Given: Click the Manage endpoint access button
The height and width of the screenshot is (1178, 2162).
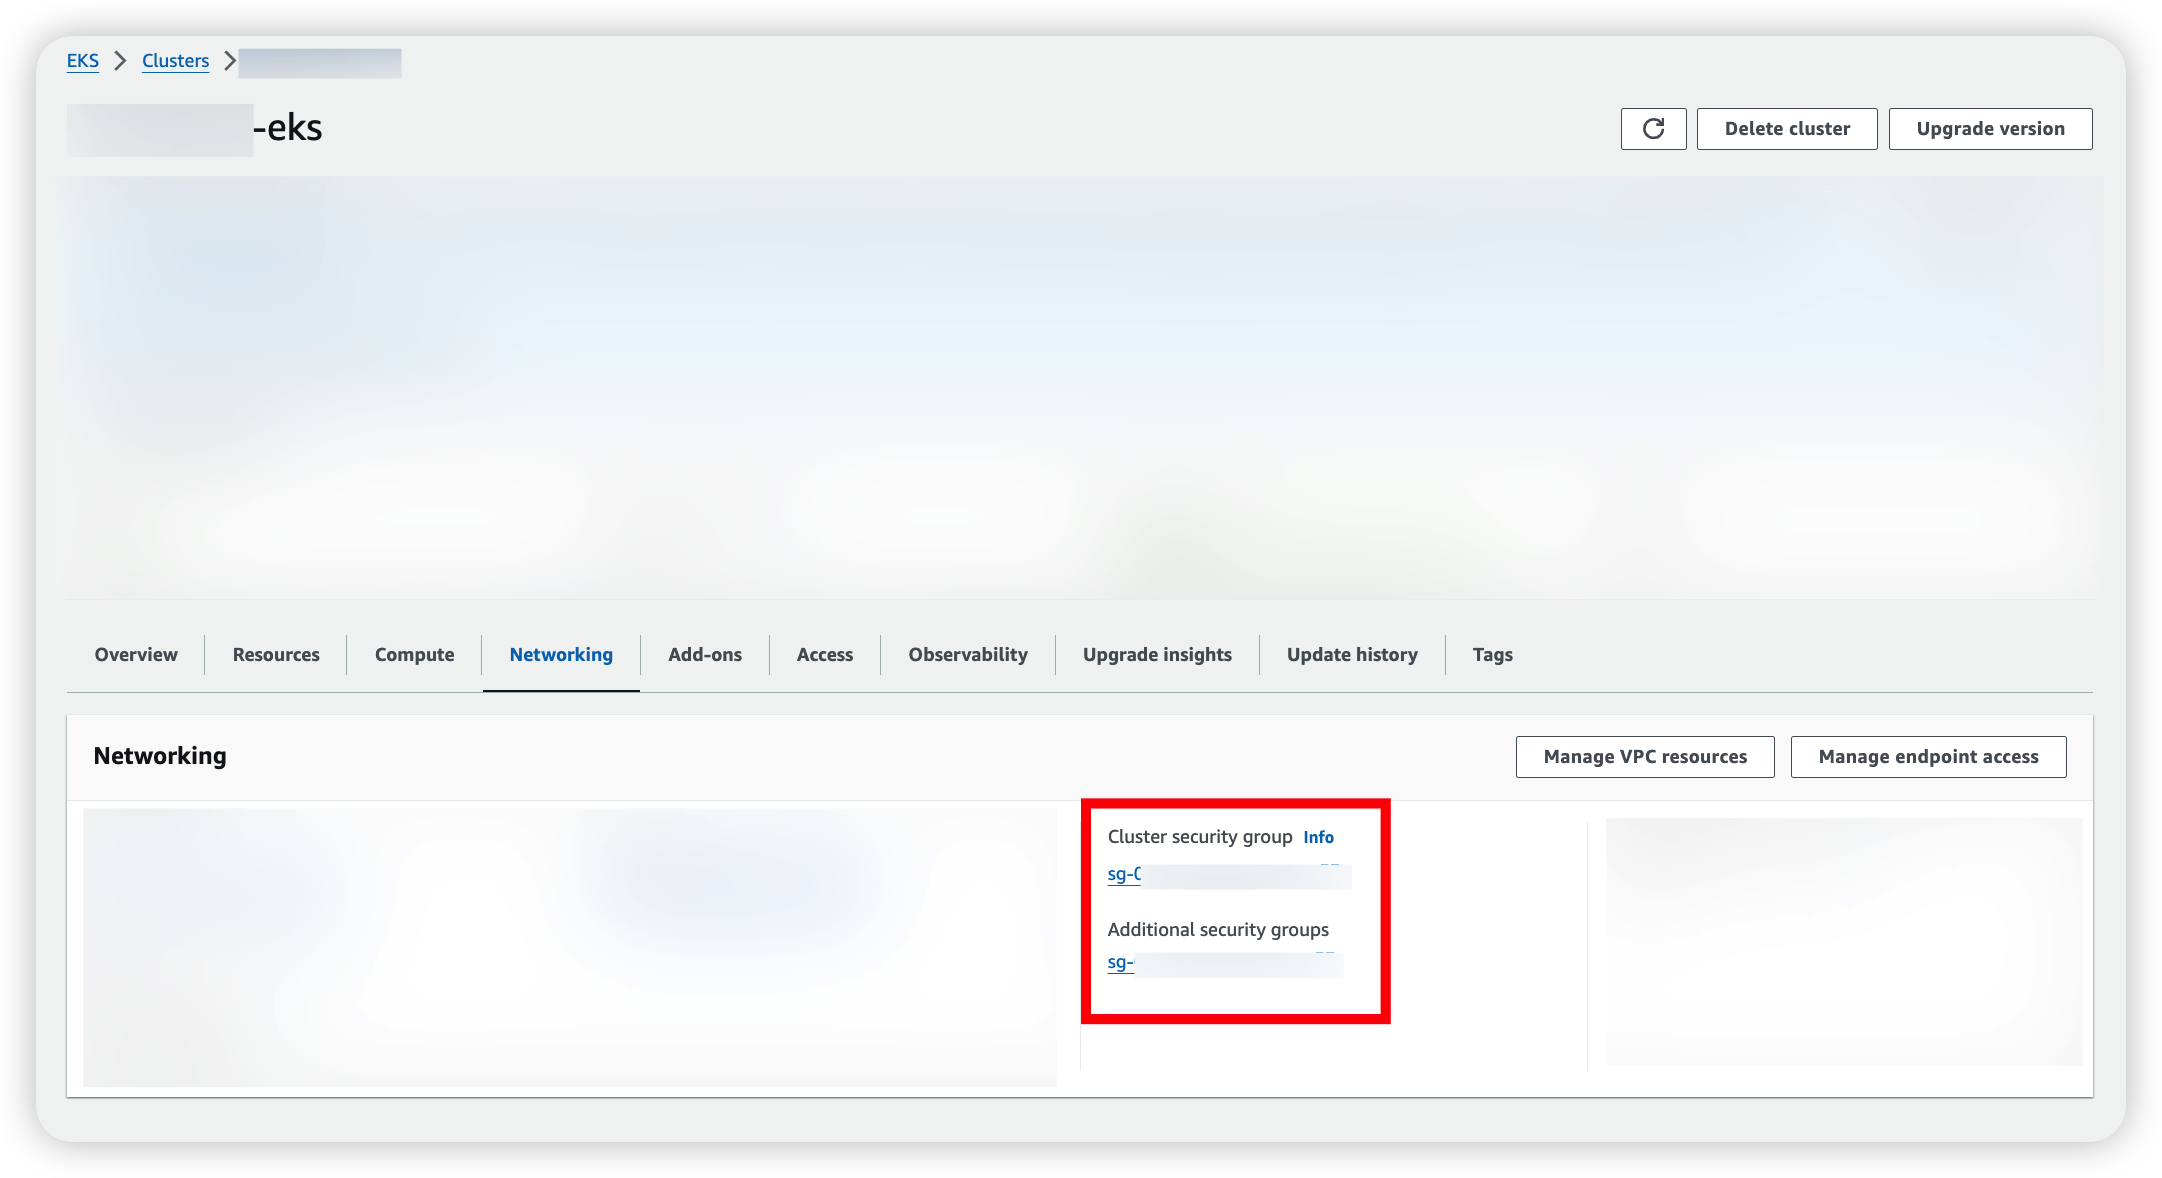Looking at the screenshot, I should pyautogui.click(x=1928, y=757).
